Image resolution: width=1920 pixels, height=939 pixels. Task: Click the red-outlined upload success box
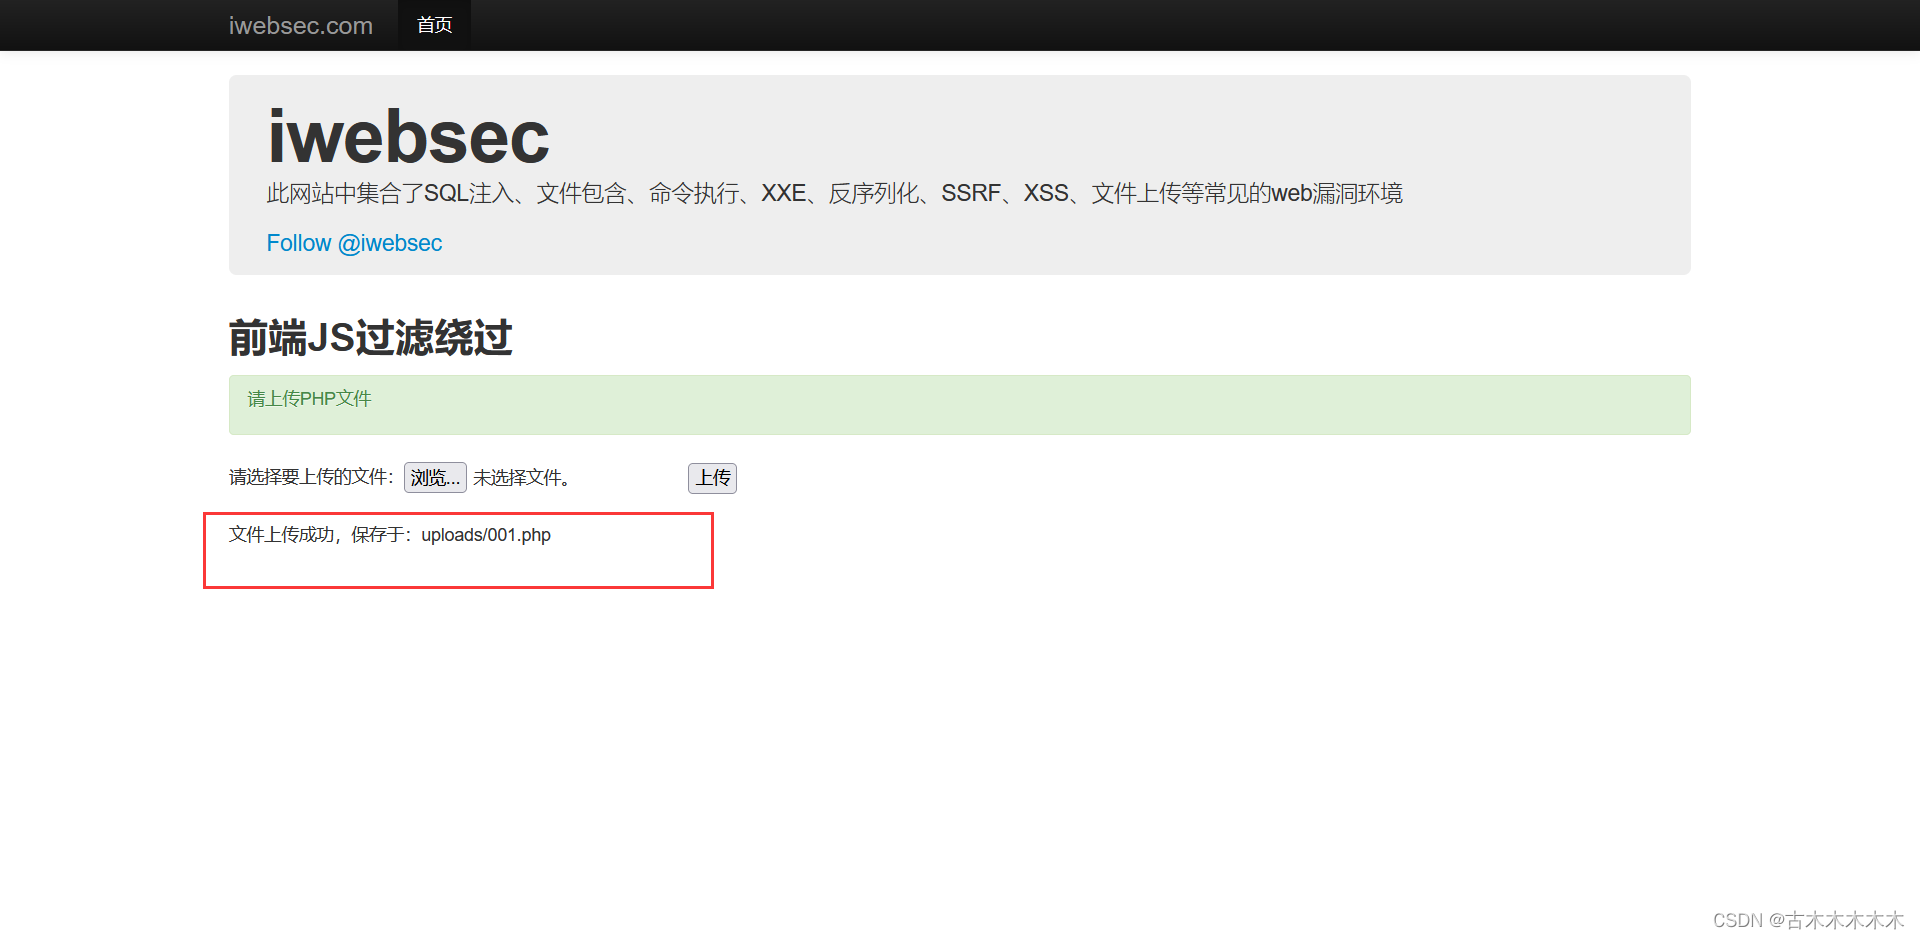point(458,550)
